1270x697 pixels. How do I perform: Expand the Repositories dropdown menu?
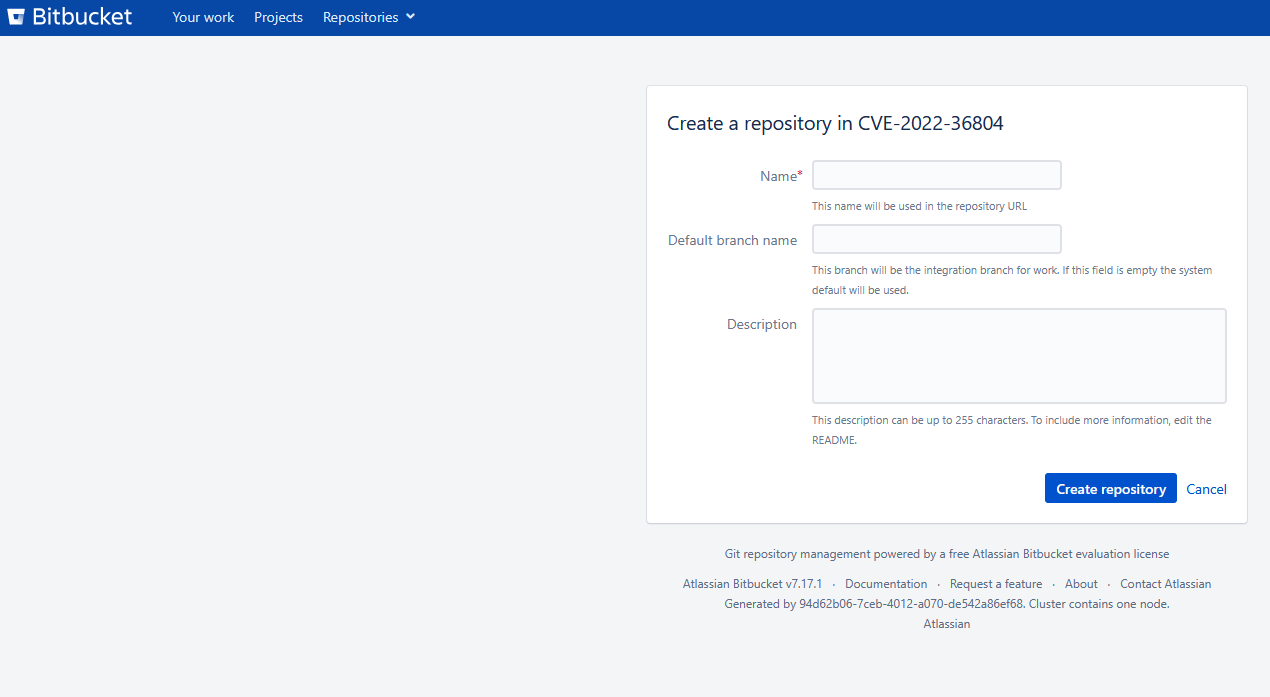coord(369,17)
